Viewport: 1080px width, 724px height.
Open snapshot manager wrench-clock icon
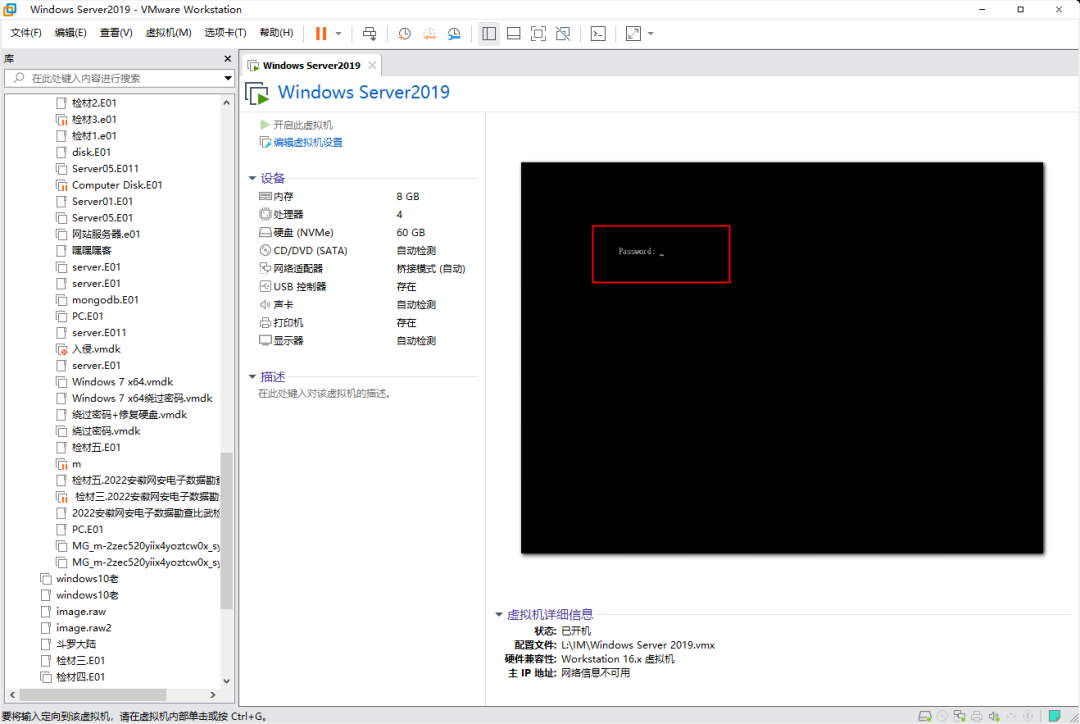pyautogui.click(x=454, y=33)
